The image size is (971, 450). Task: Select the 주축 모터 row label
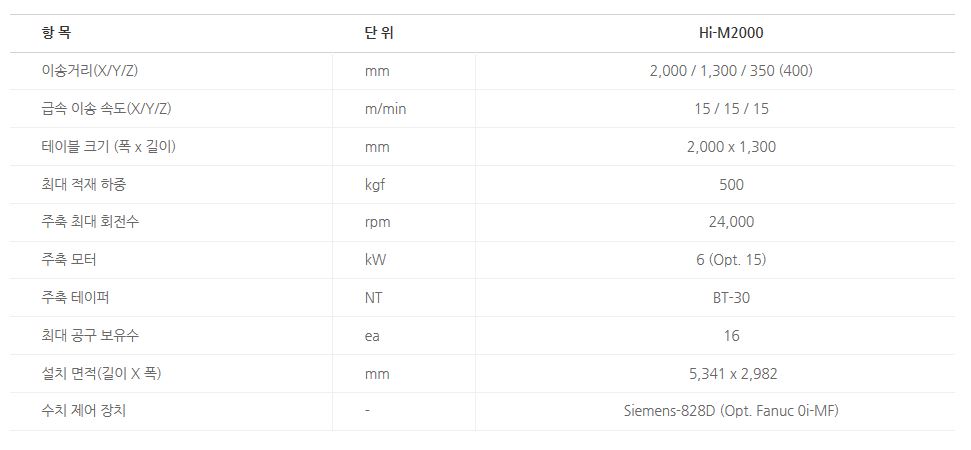tap(69, 260)
